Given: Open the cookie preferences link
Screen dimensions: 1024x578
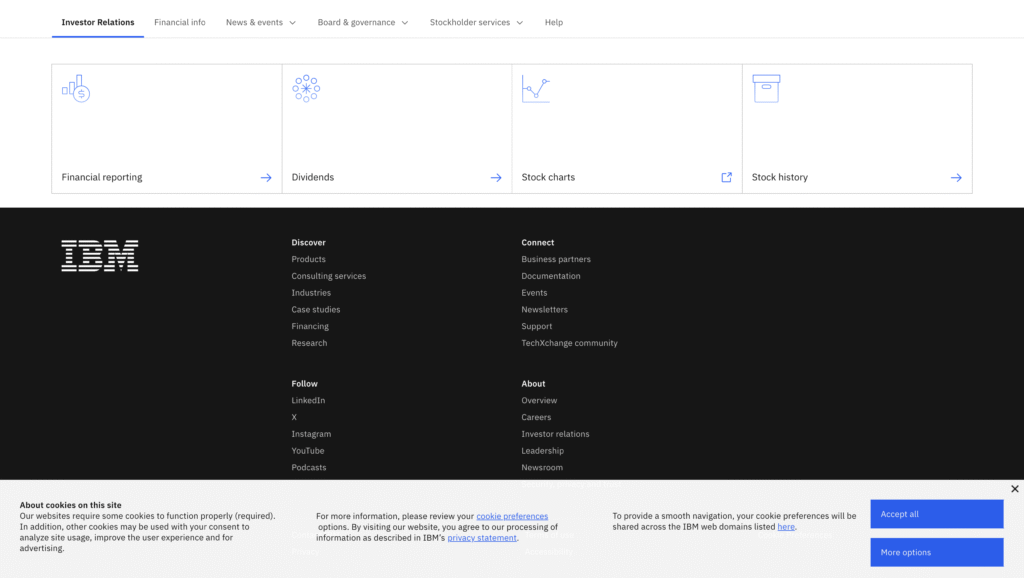Looking at the screenshot, I should point(512,516).
